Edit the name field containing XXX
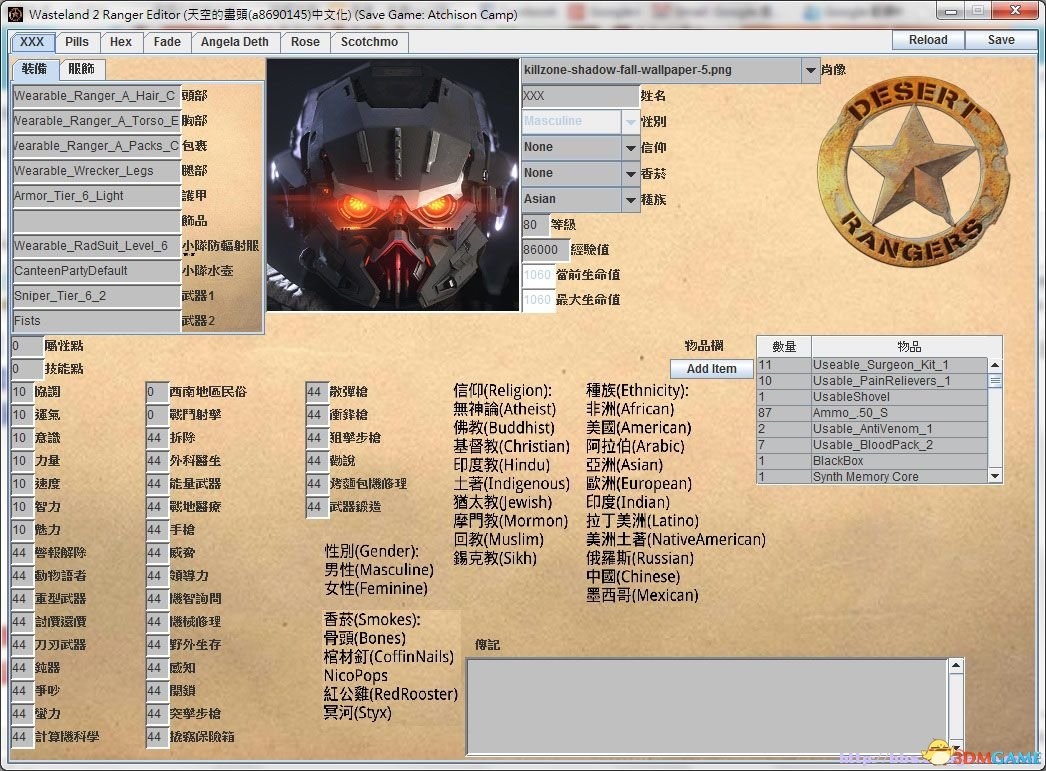This screenshot has width=1046, height=771. tap(580, 96)
